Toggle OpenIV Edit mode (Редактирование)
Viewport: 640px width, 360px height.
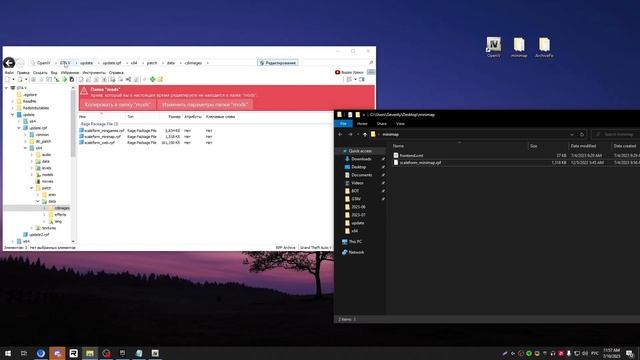(x=278, y=63)
